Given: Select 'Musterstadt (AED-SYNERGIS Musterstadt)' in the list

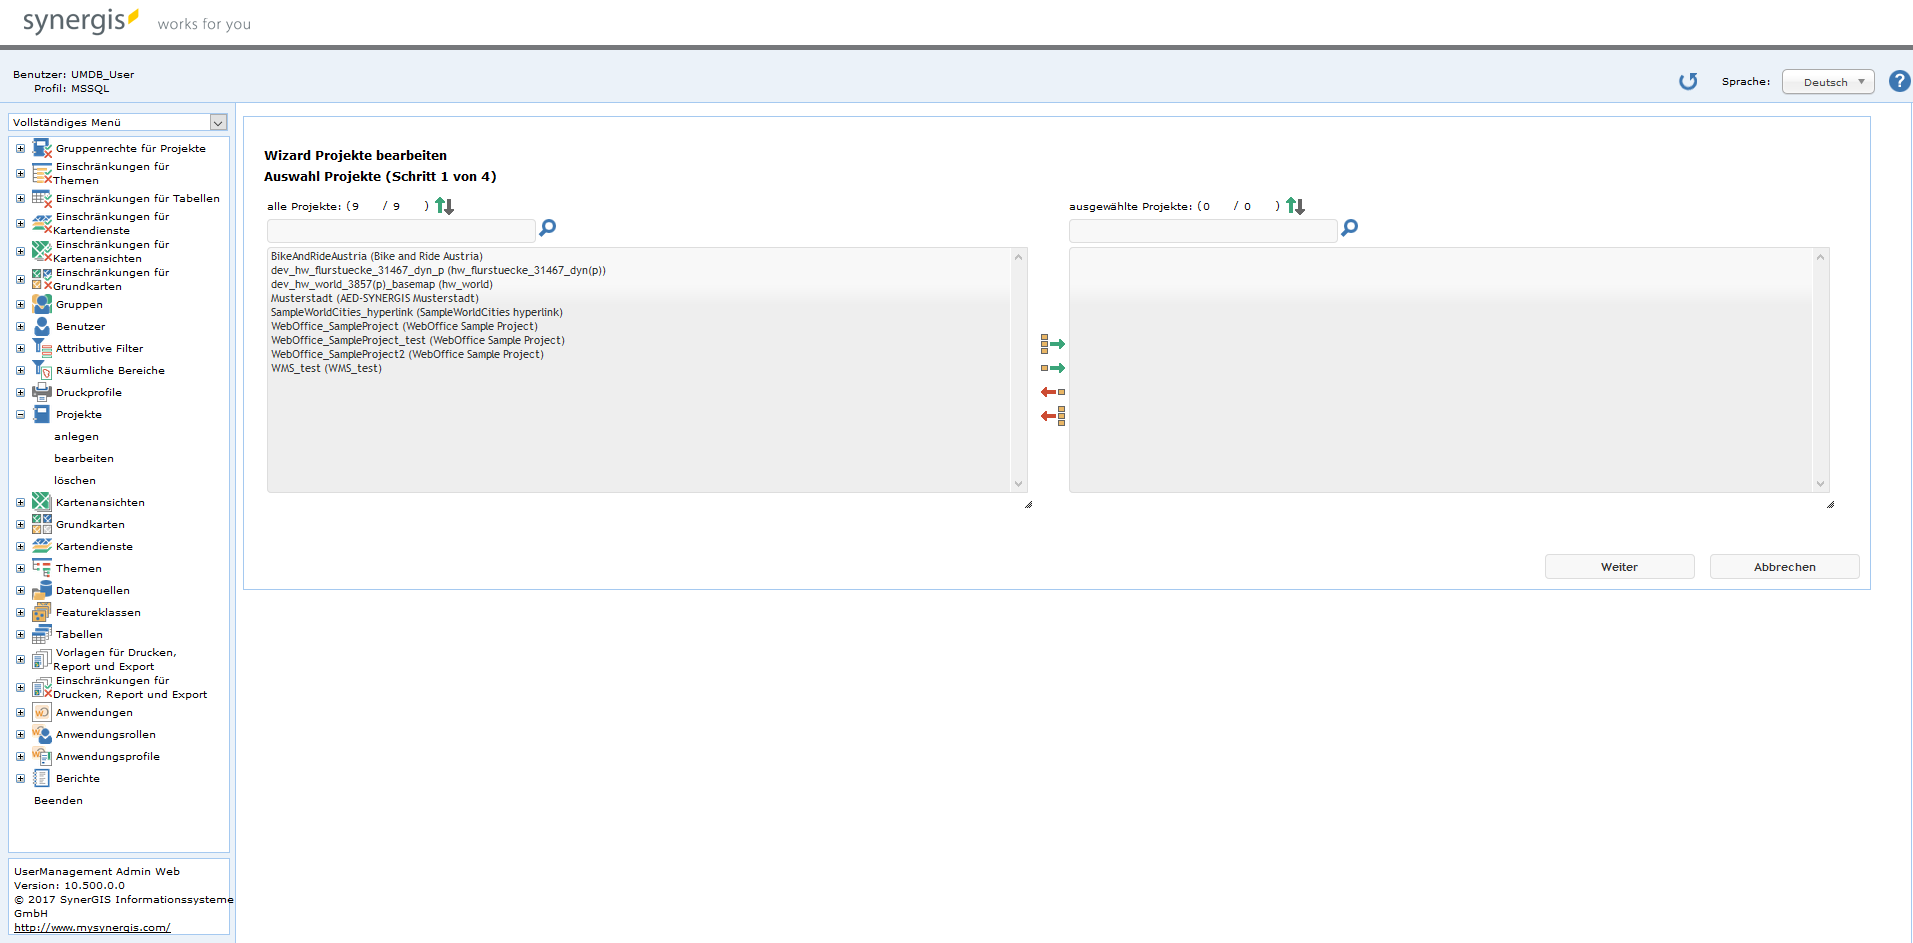Looking at the screenshot, I should coord(375,298).
